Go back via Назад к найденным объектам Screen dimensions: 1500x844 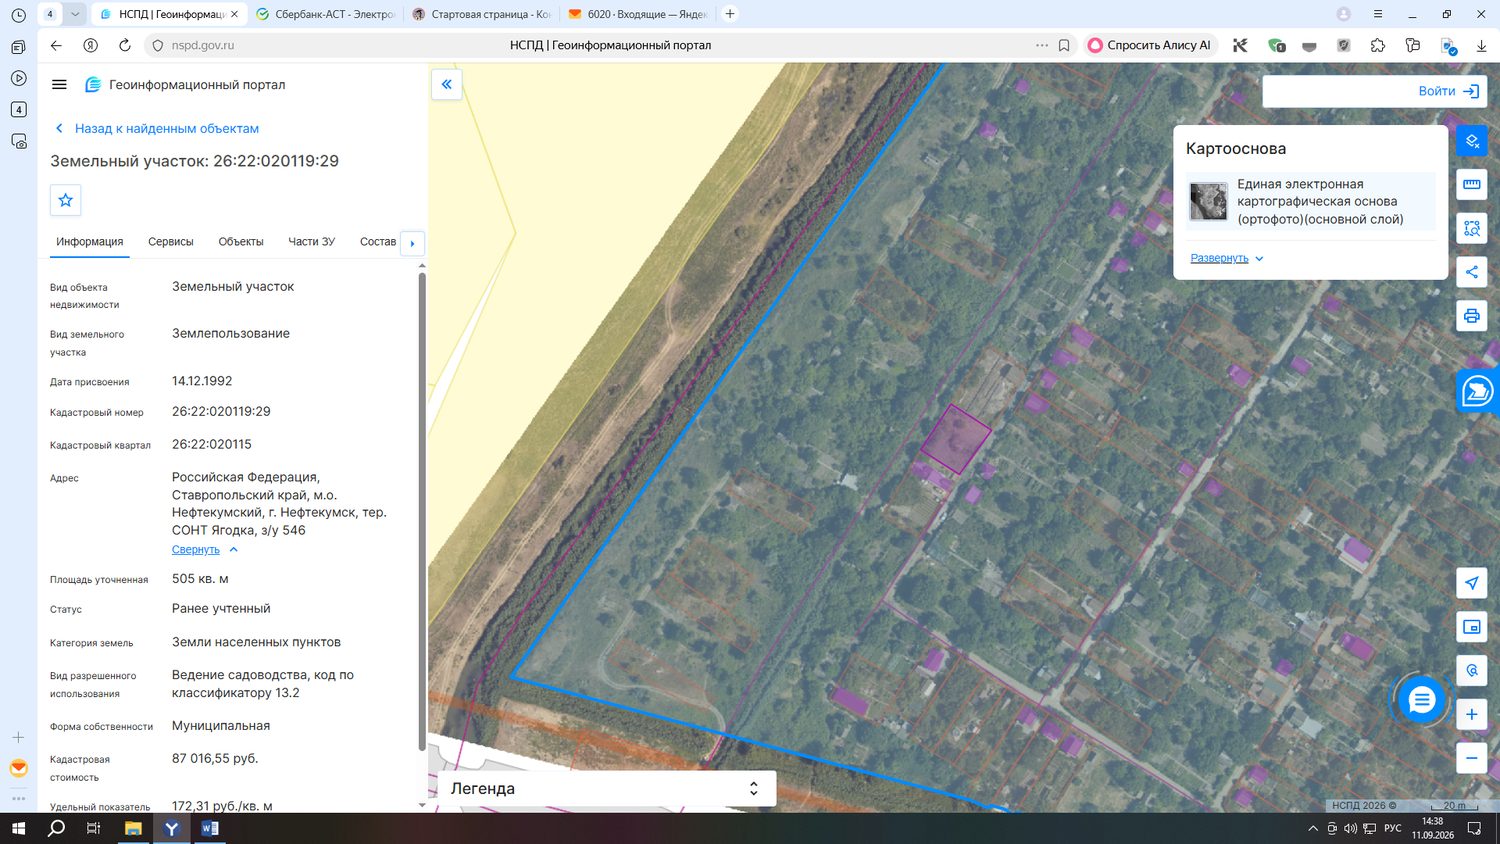pyautogui.click(x=157, y=128)
